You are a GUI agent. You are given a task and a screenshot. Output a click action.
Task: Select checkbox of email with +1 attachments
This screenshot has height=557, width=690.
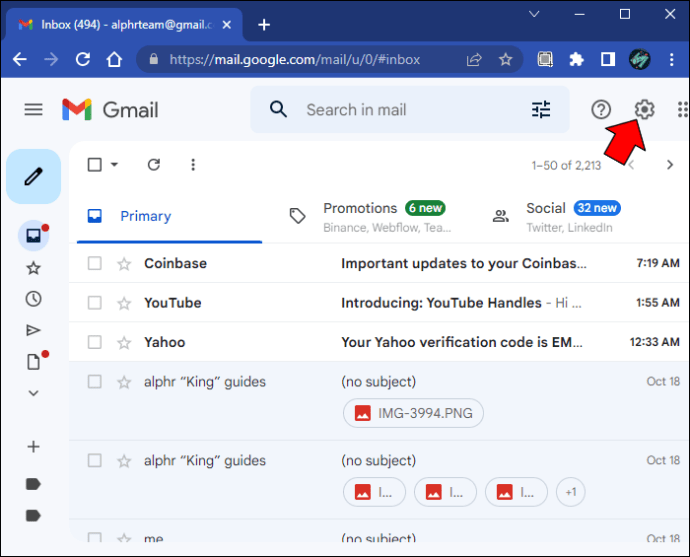tap(95, 461)
